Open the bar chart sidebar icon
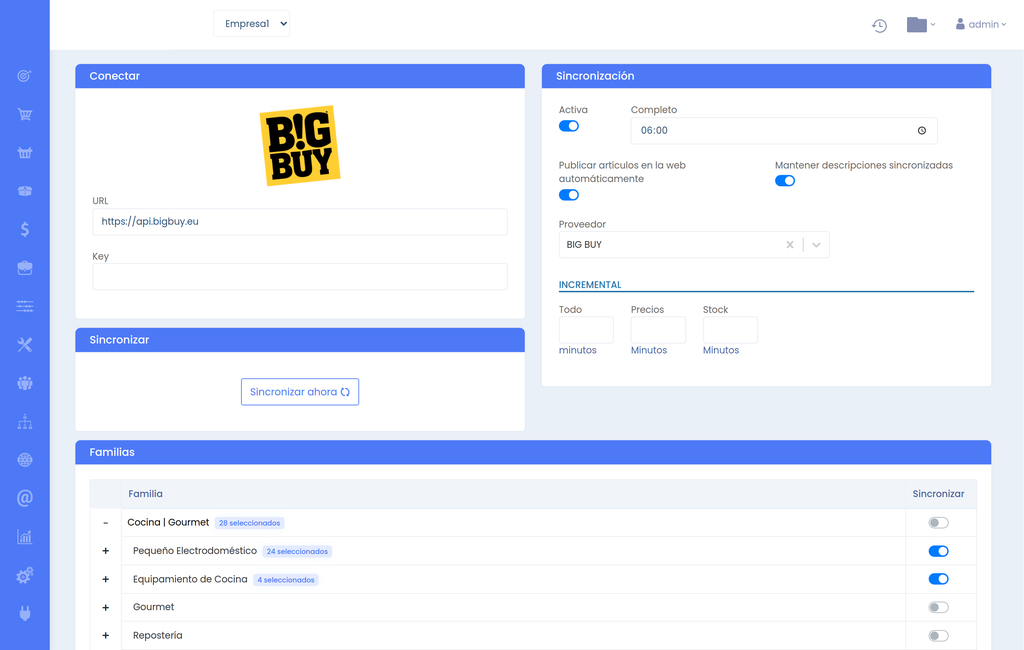Viewport: 1024px width, 650px height. pos(24,537)
